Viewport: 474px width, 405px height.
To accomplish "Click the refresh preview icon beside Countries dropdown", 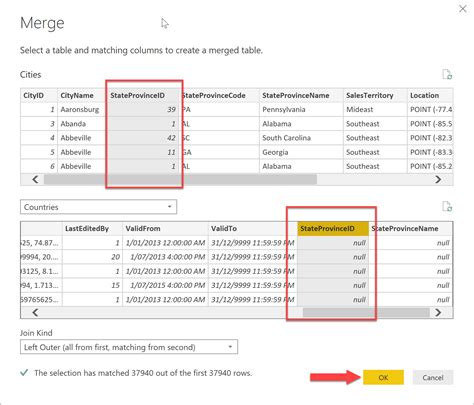I will [x=447, y=207].
